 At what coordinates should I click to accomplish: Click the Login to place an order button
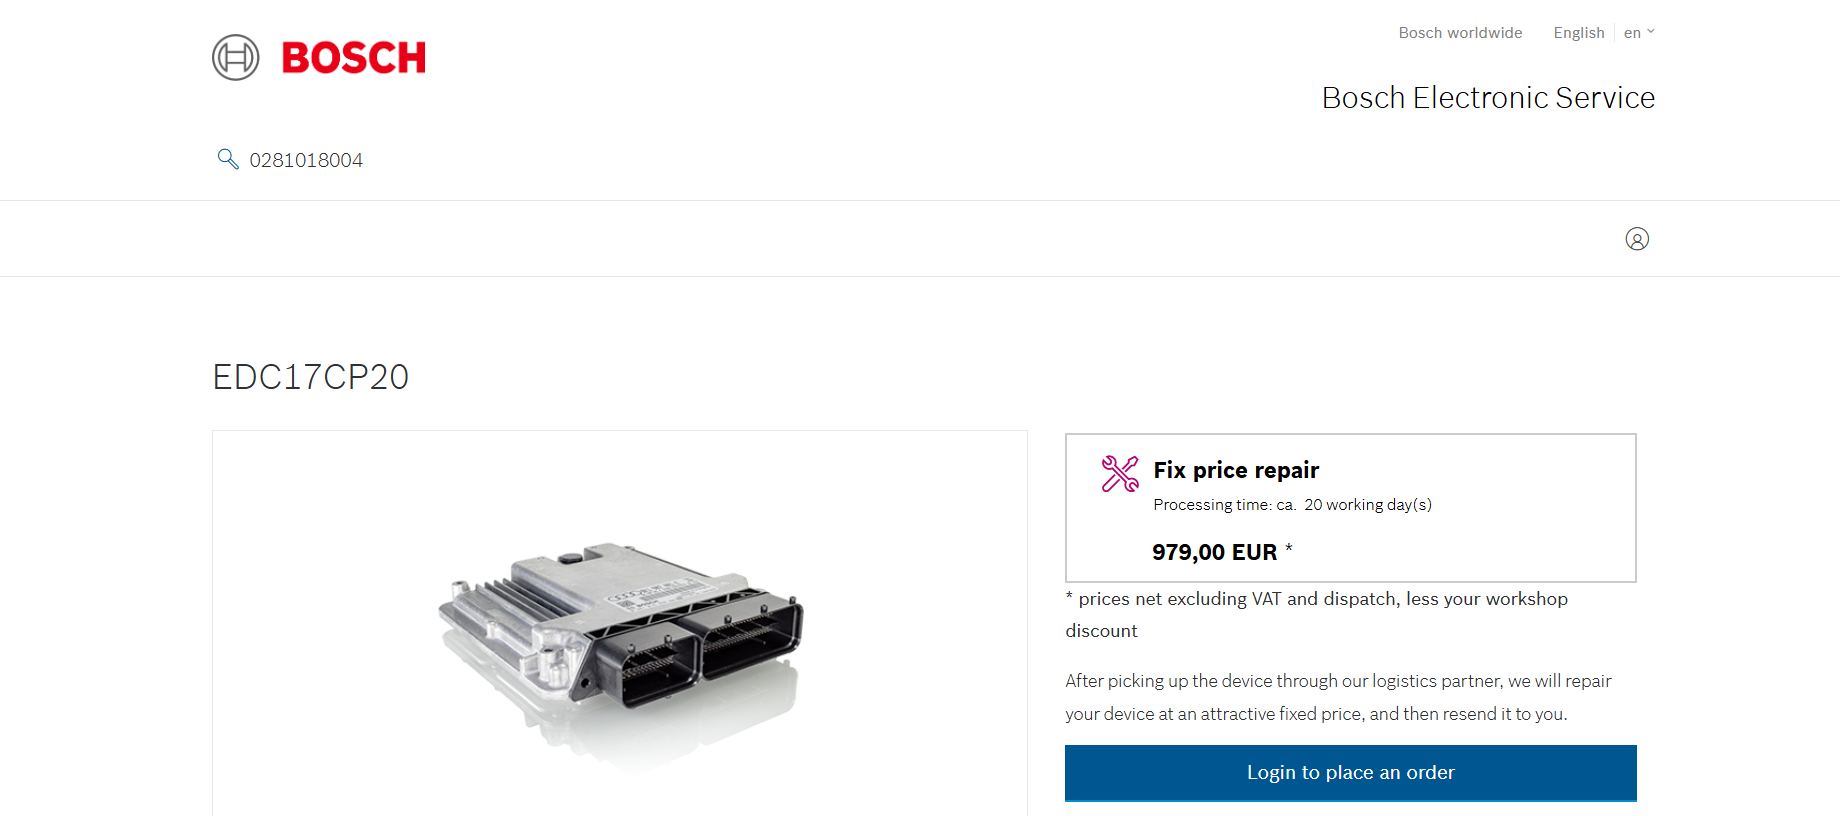pos(1351,773)
